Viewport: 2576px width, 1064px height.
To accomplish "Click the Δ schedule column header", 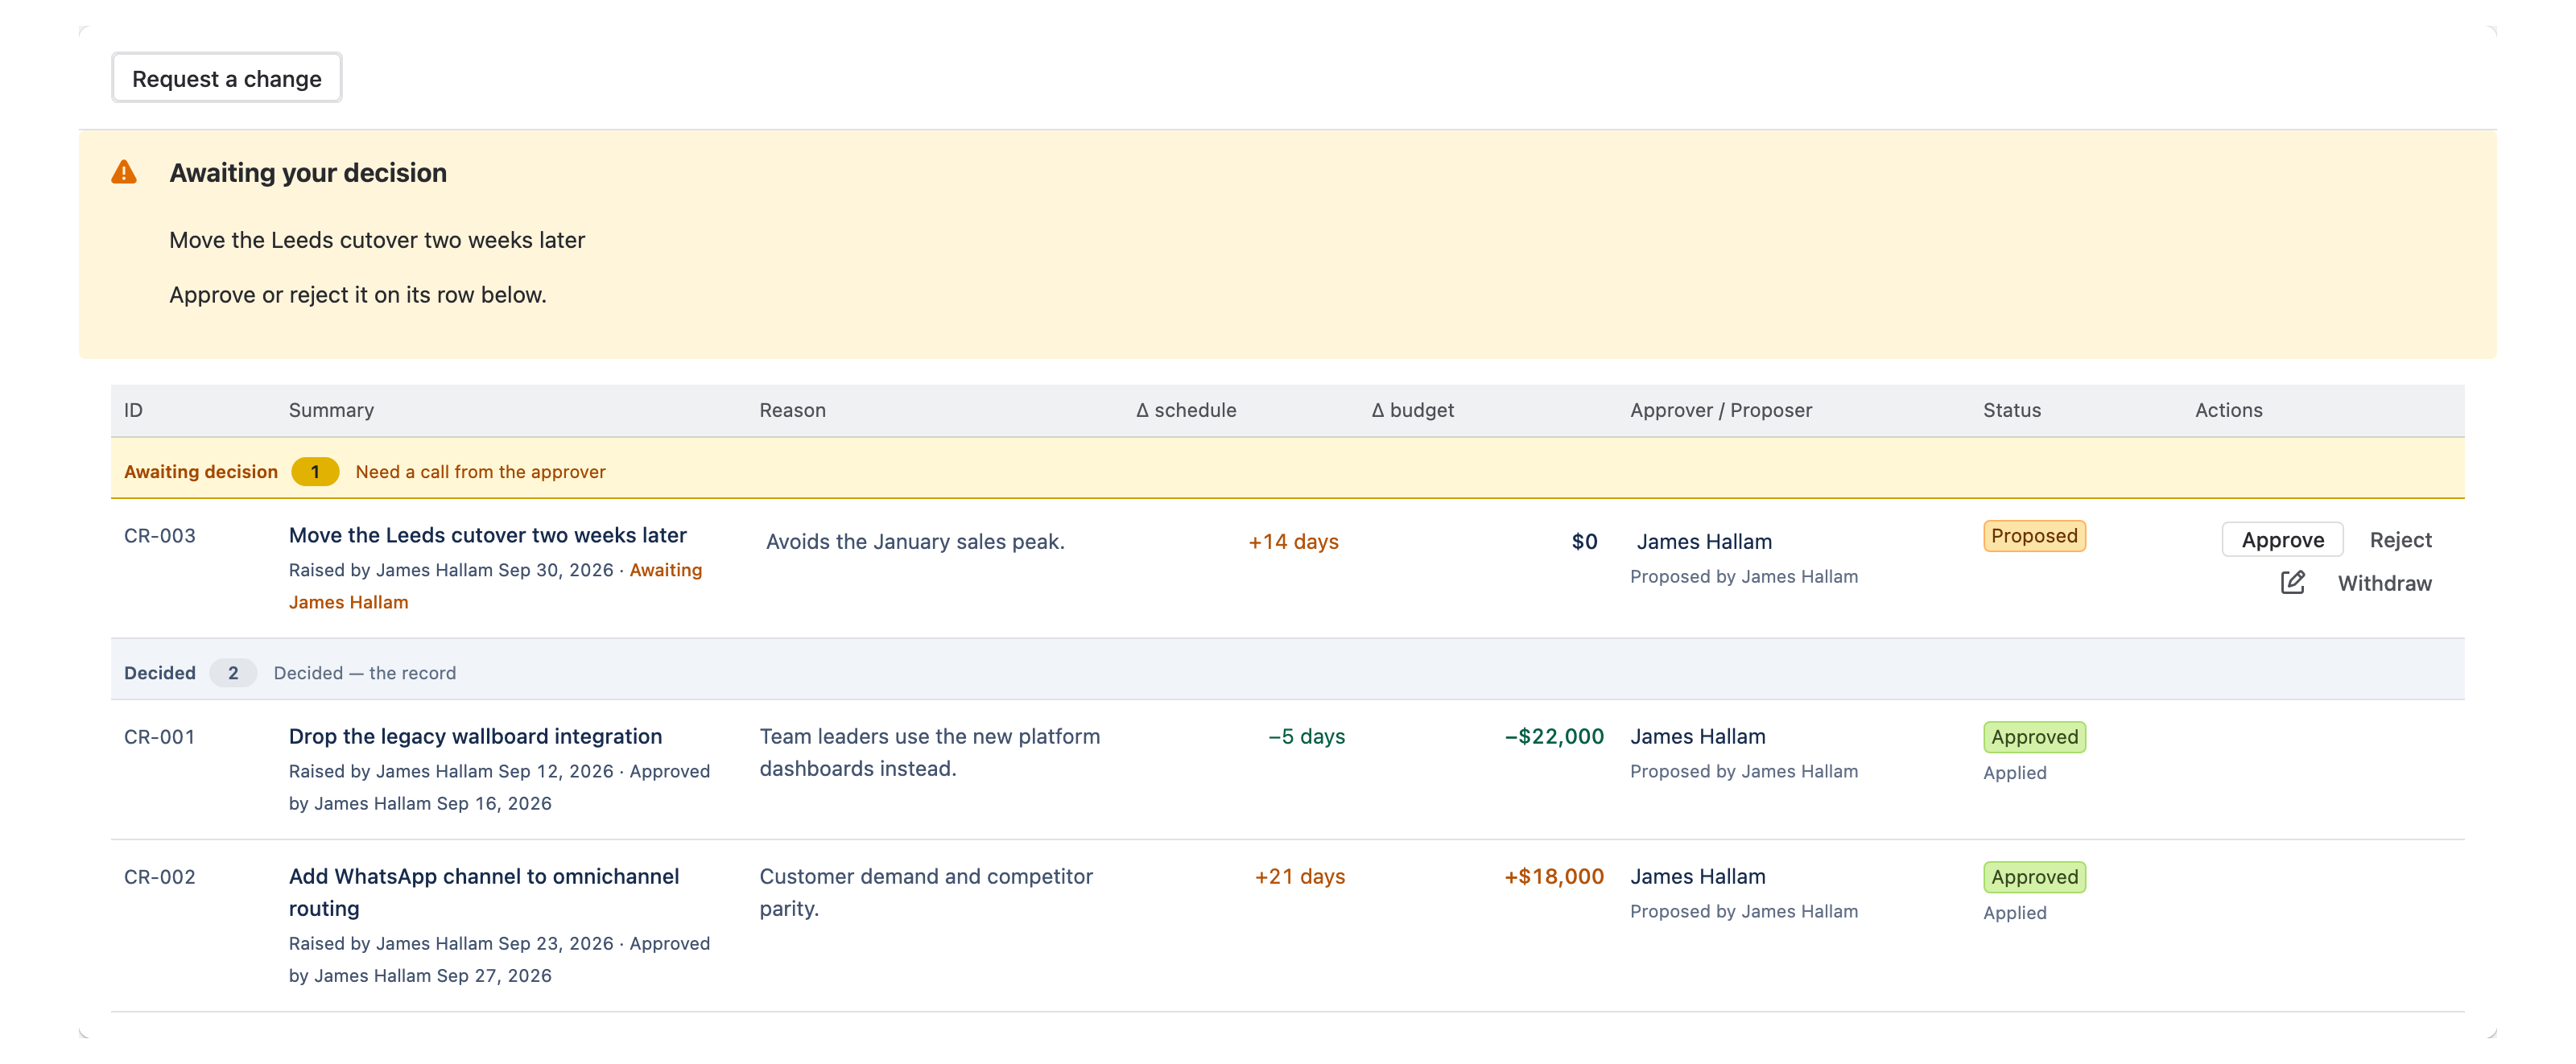I will coord(1186,410).
